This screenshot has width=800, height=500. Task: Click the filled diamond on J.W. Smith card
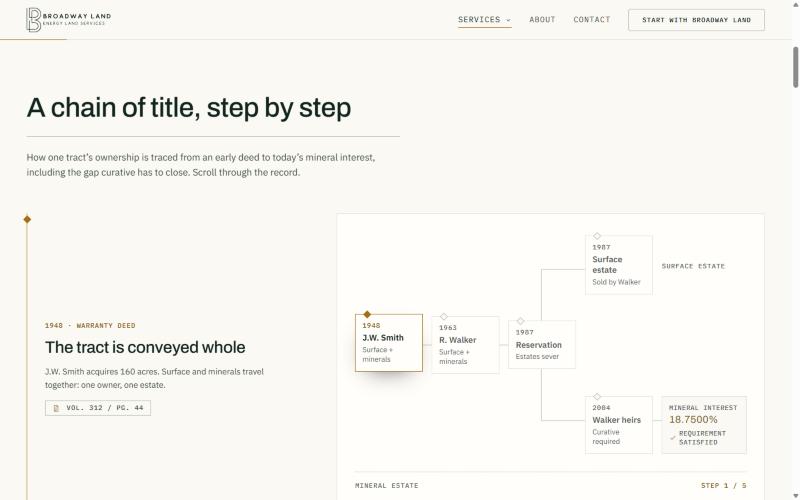coord(367,314)
